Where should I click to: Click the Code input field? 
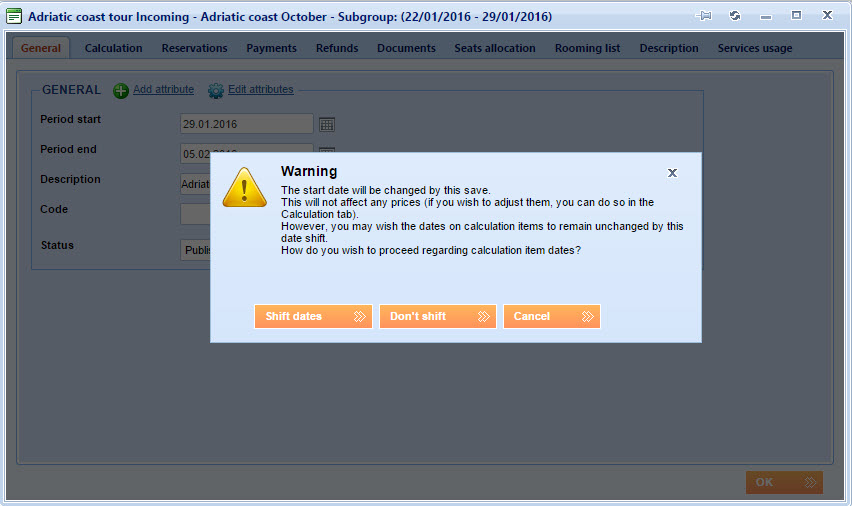tap(195, 214)
